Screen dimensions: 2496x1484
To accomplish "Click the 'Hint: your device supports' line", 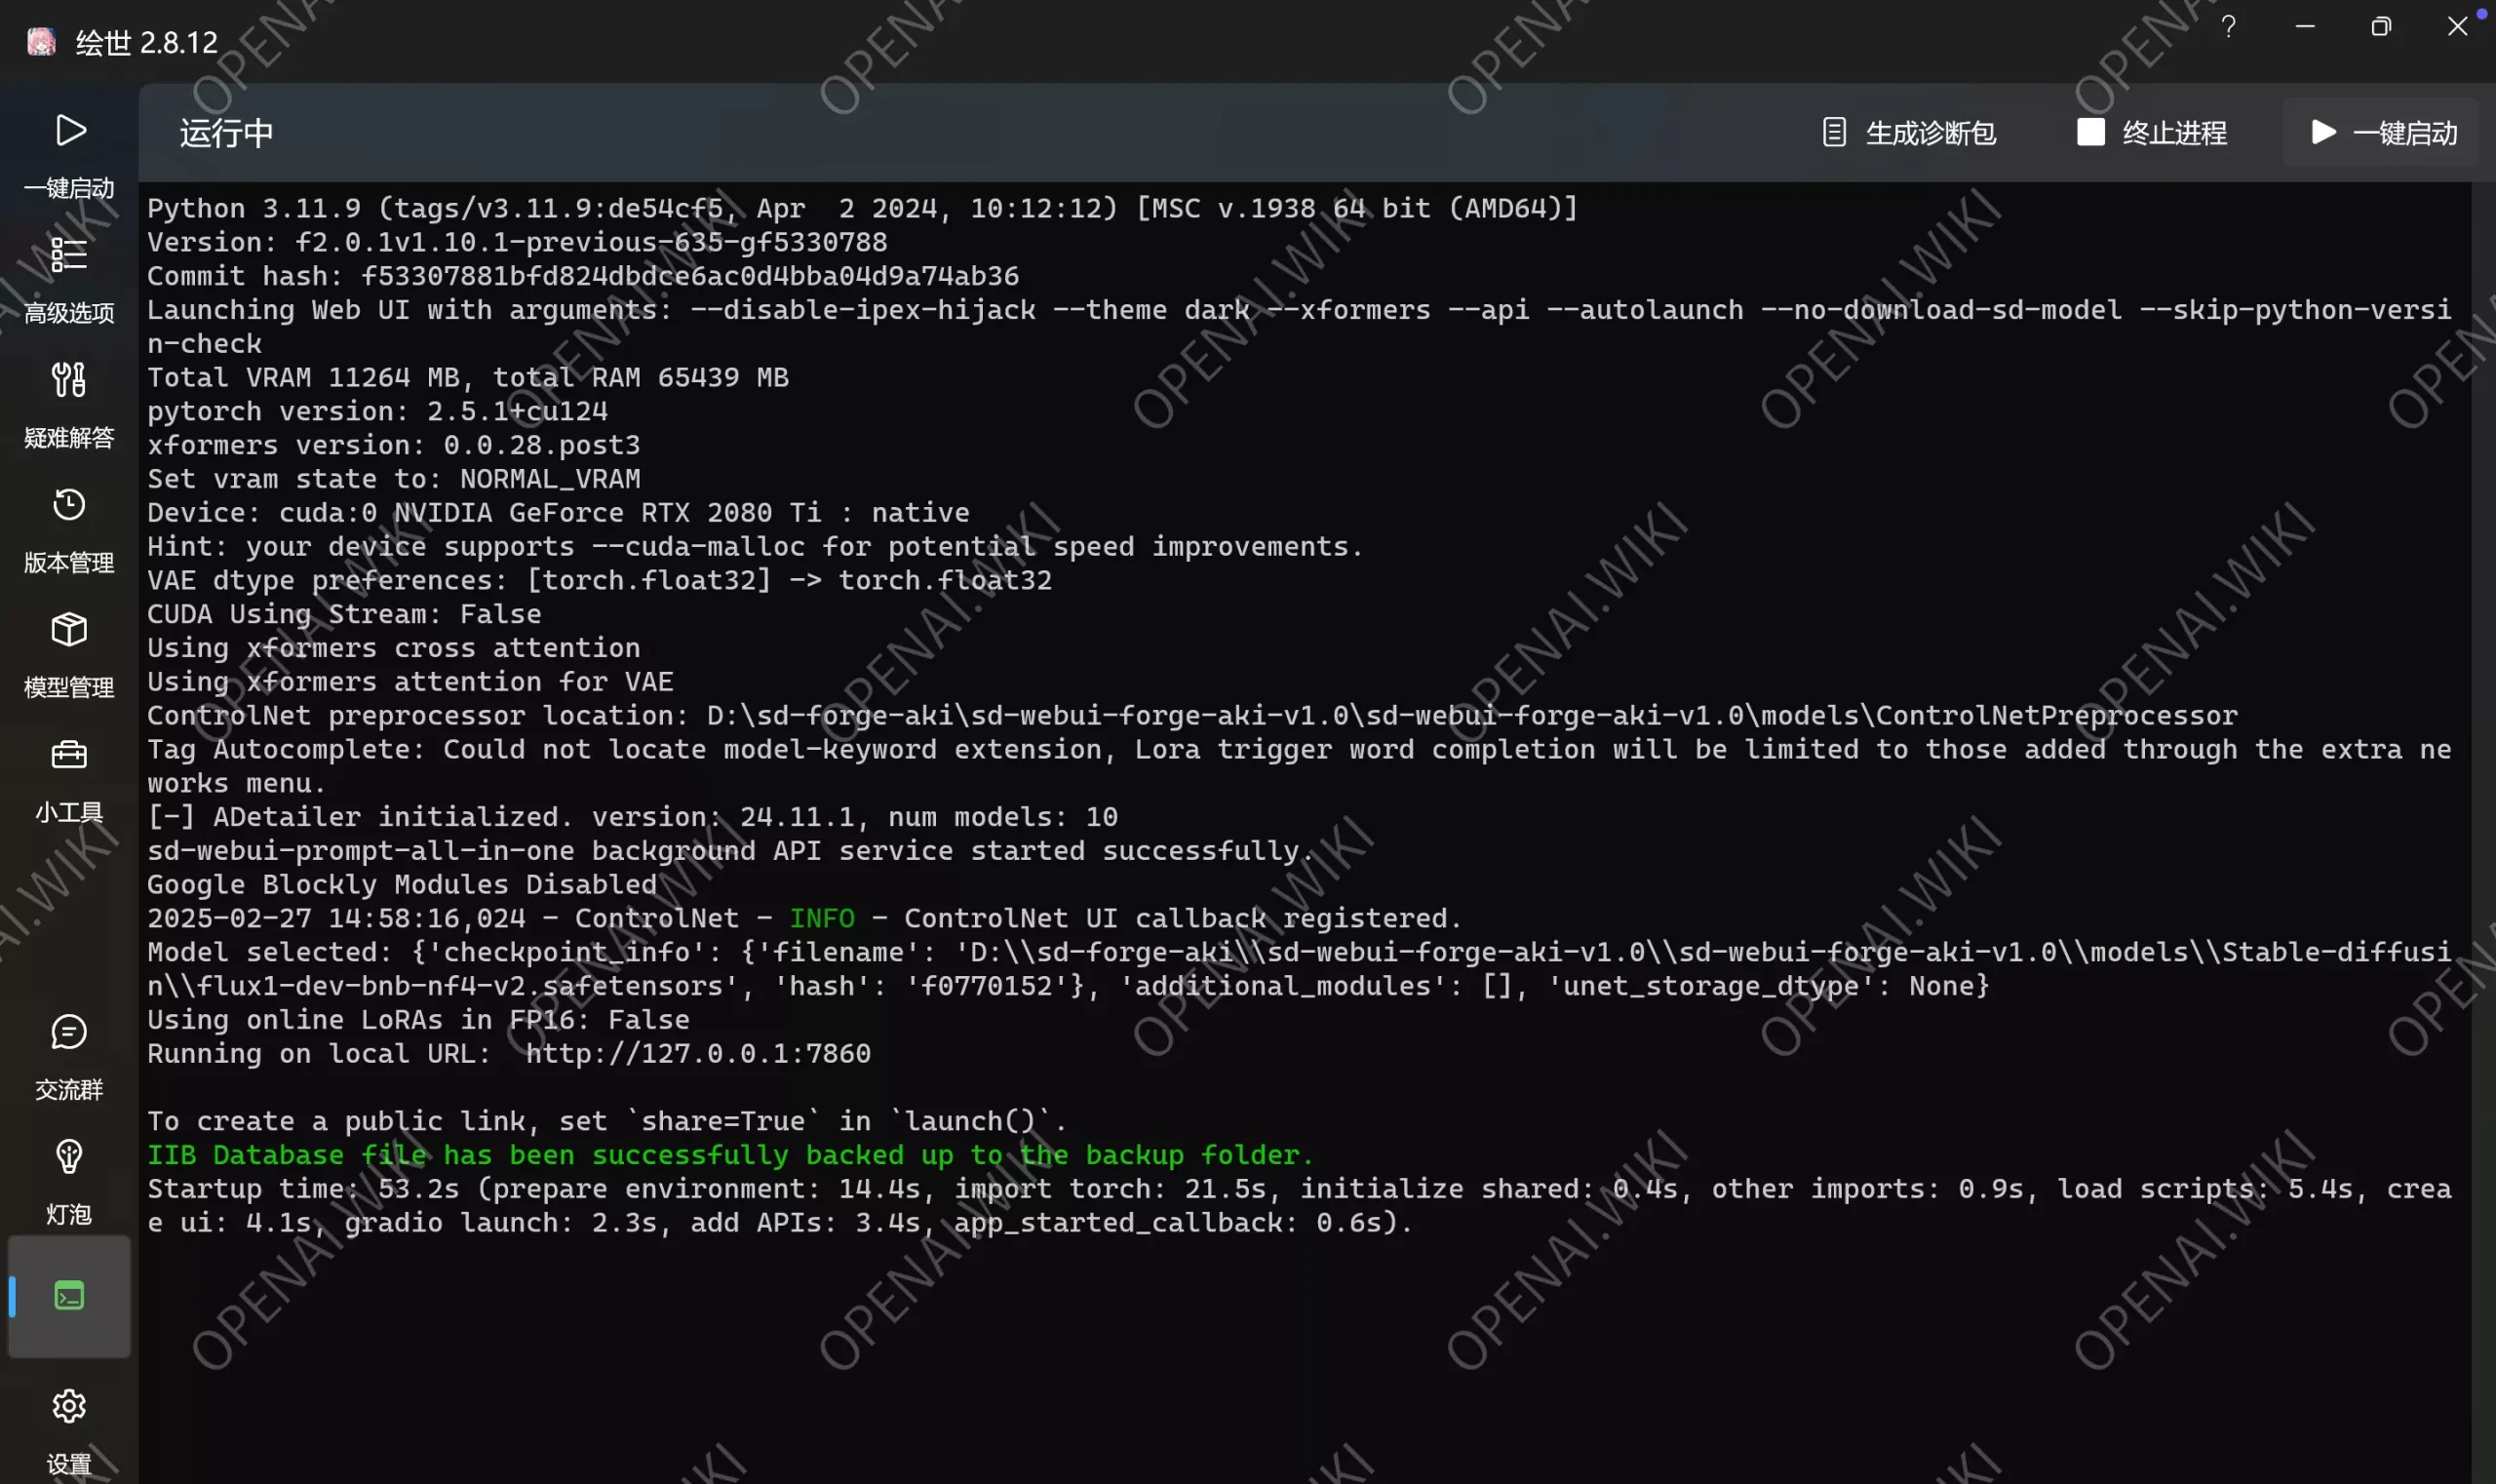I will pyautogui.click(x=755, y=546).
